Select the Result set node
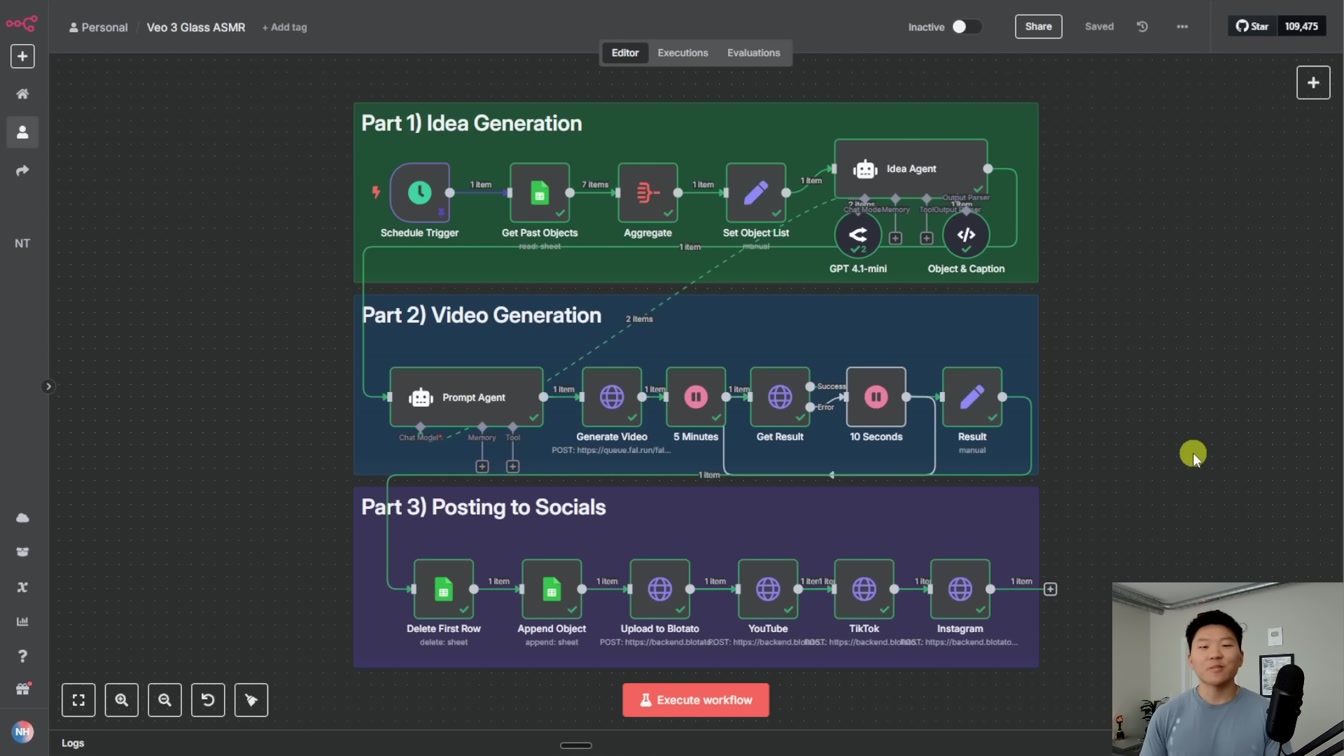This screenshot has width=1344, height=756. (972, 397)
